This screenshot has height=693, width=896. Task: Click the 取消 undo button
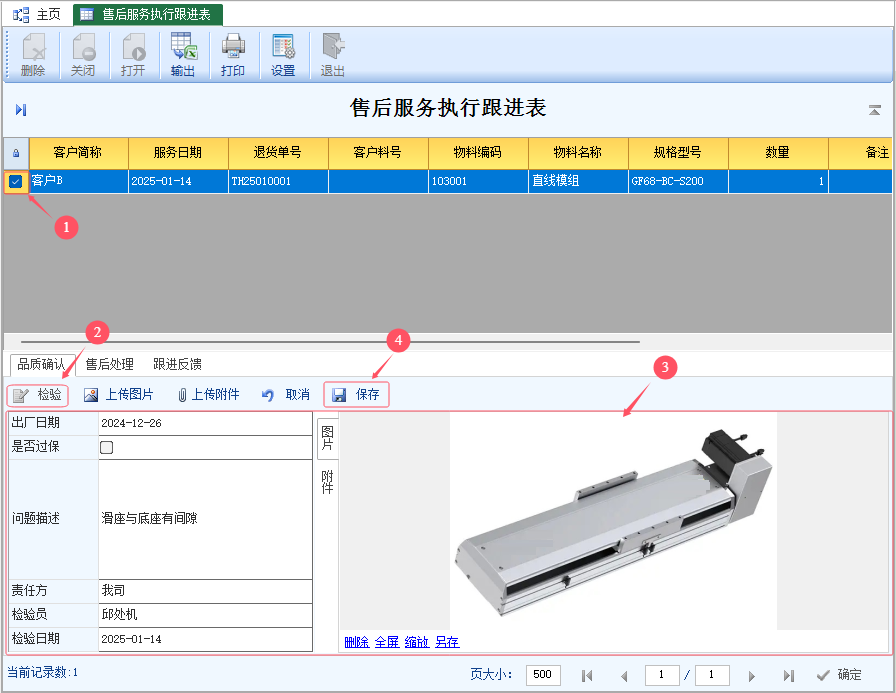pos(286,395)
